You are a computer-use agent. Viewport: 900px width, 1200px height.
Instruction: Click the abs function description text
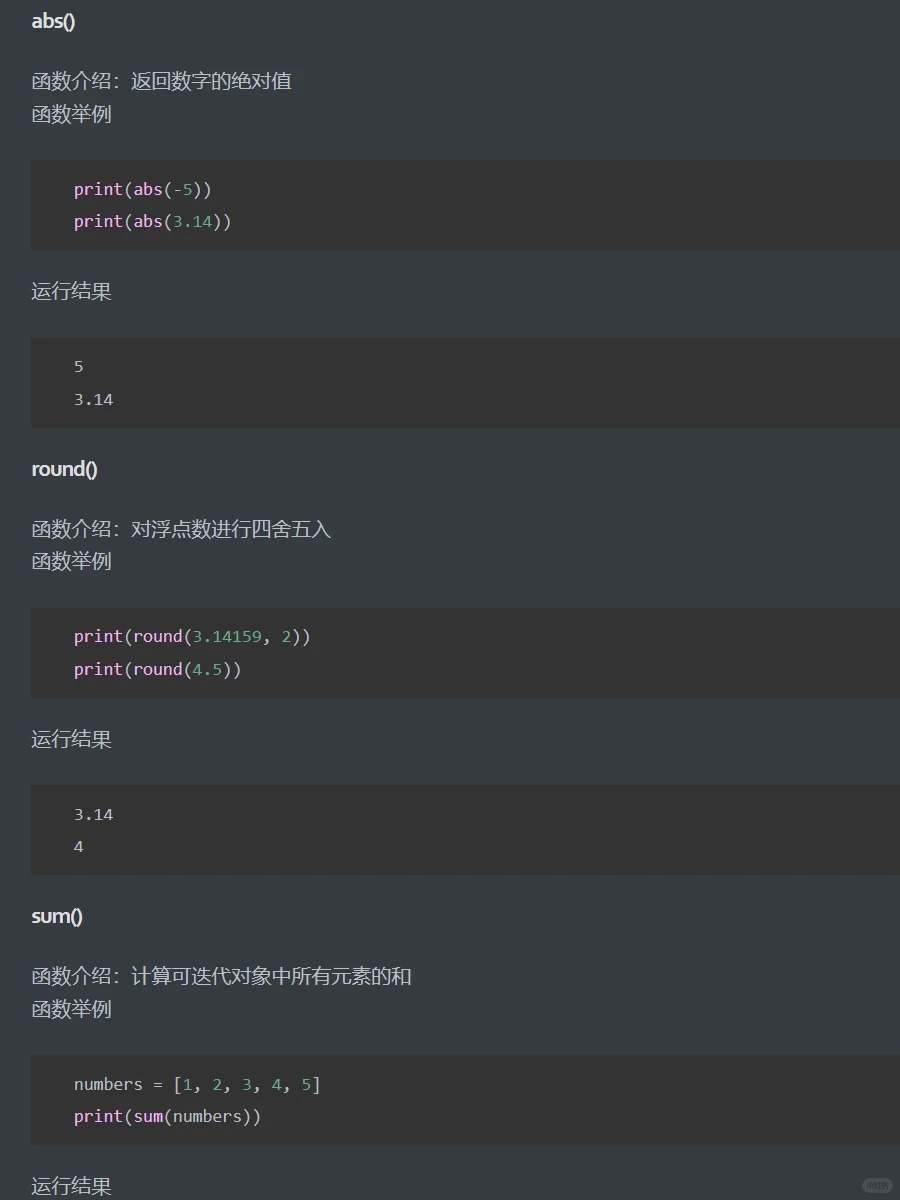[160, 80]
